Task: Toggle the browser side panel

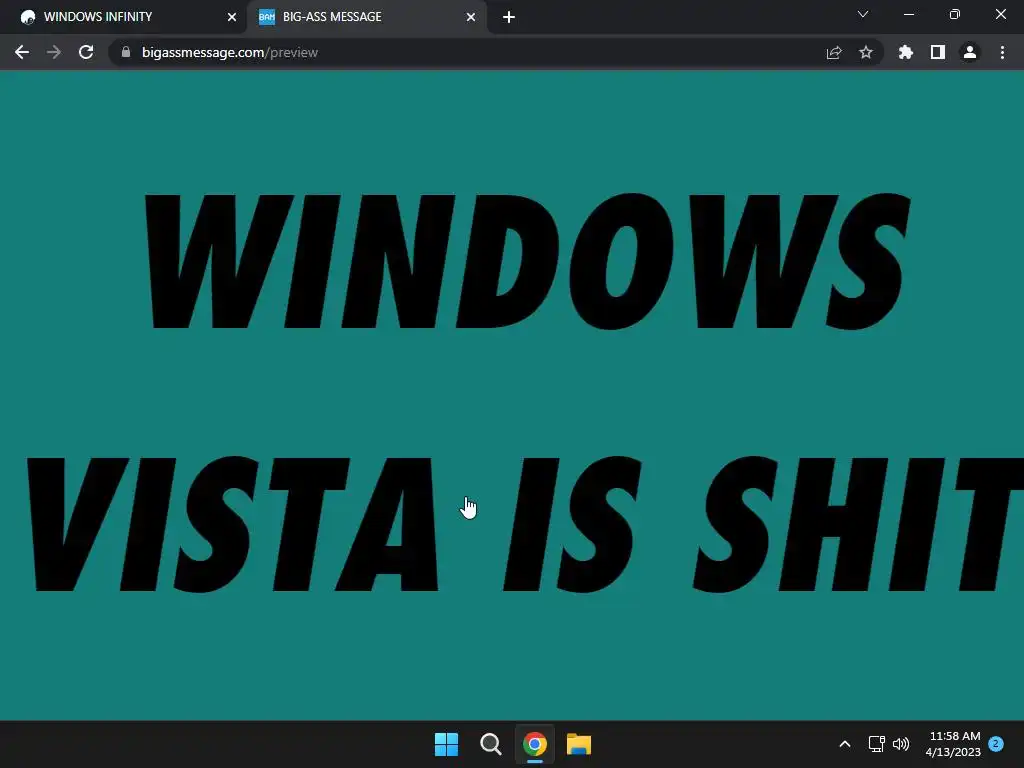Action: point(938,52)
